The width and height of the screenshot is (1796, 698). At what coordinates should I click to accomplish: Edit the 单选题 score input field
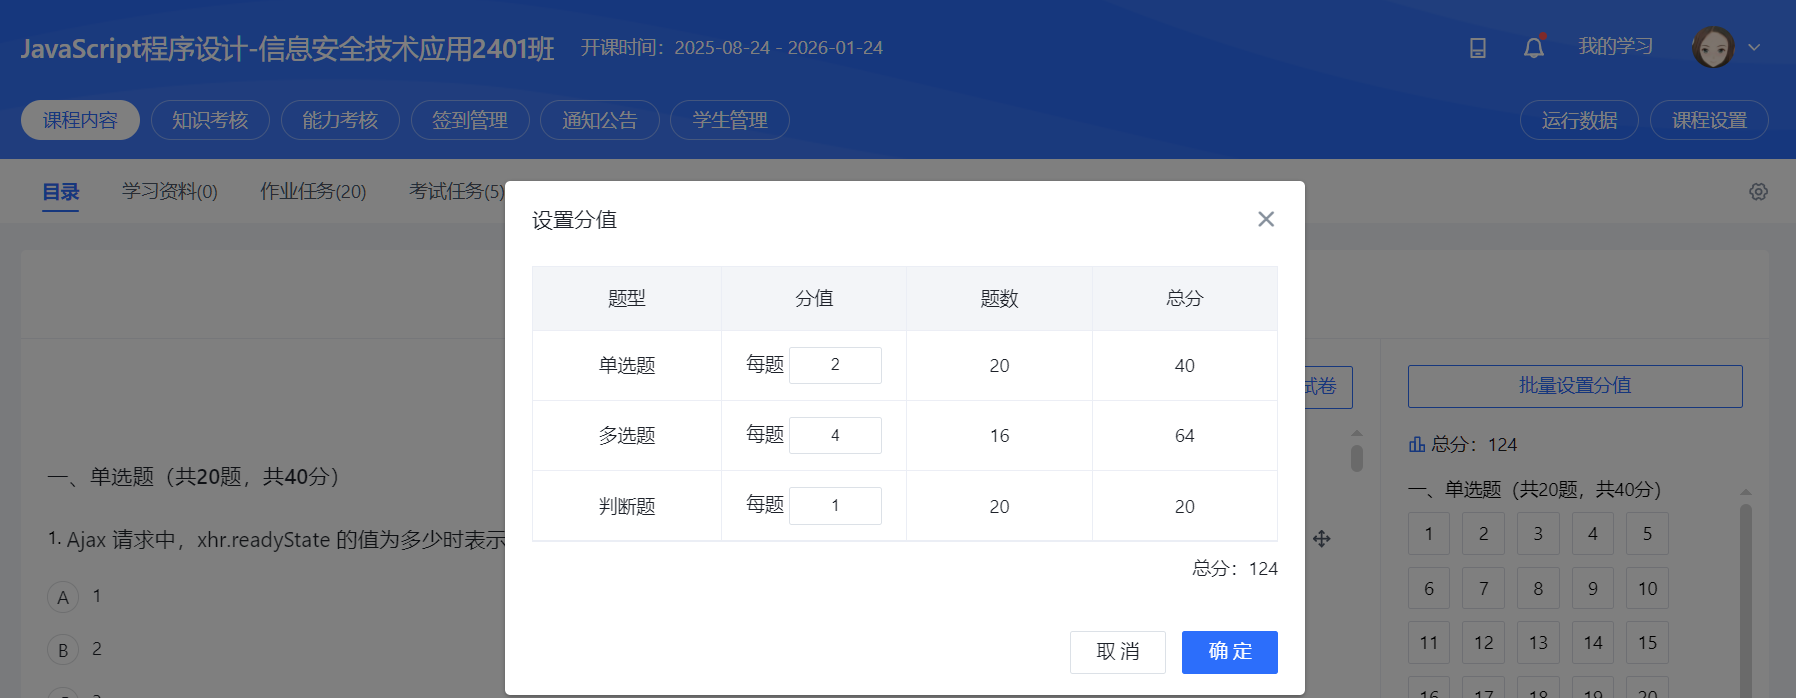coord(835,365)
